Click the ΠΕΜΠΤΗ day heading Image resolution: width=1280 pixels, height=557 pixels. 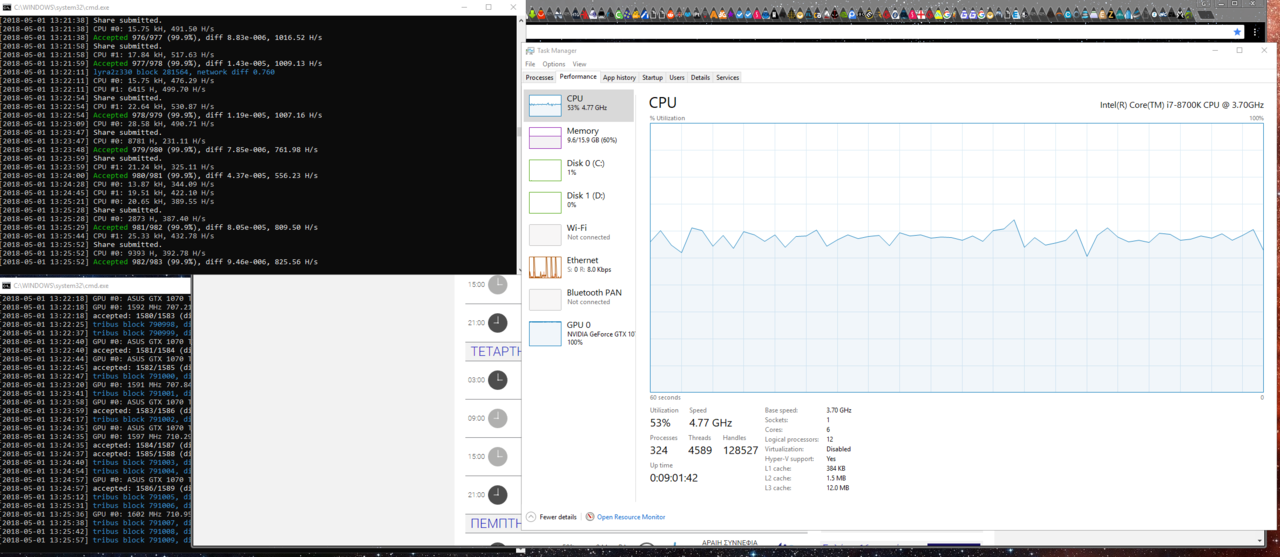coord(496,522)
